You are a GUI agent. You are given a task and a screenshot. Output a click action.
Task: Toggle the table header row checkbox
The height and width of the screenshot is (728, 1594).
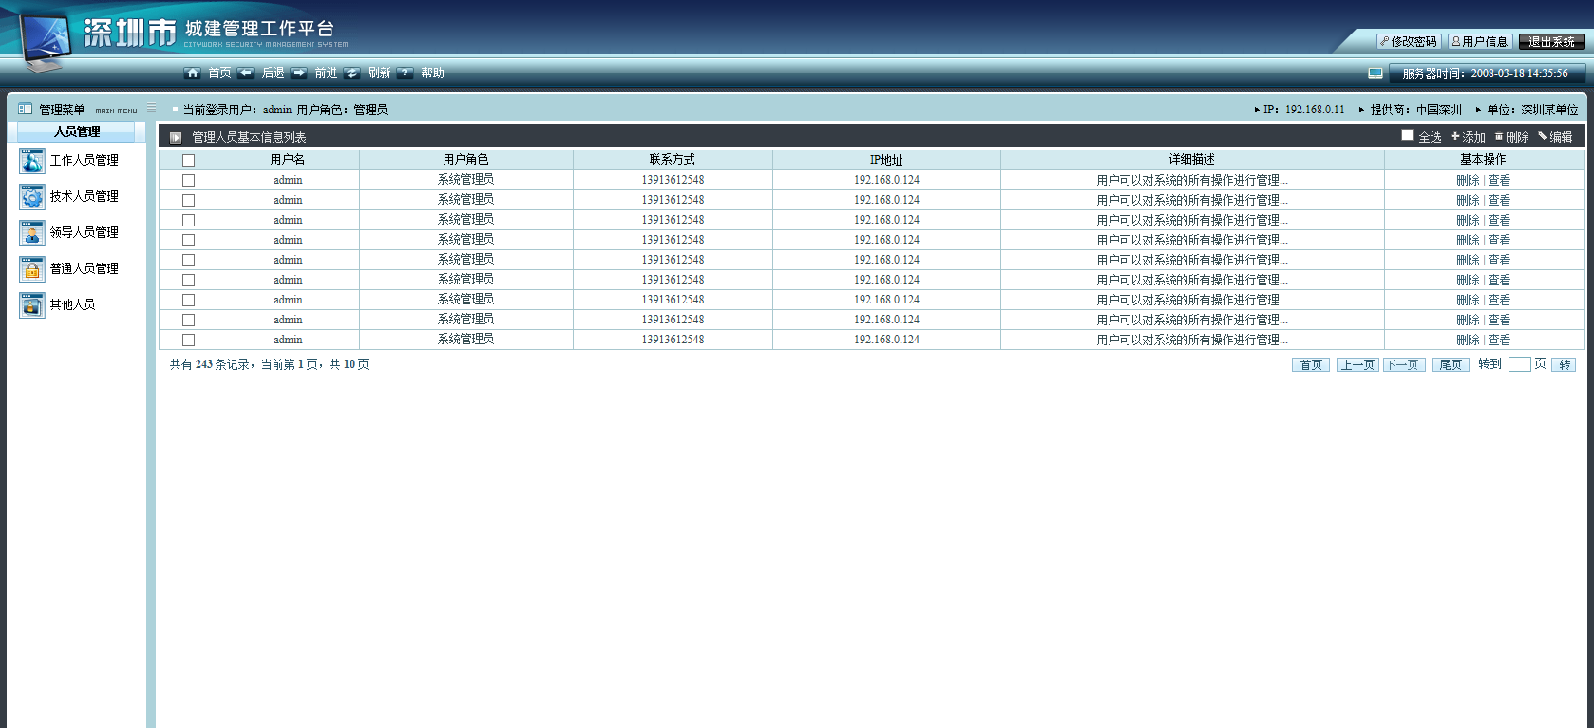188,160
